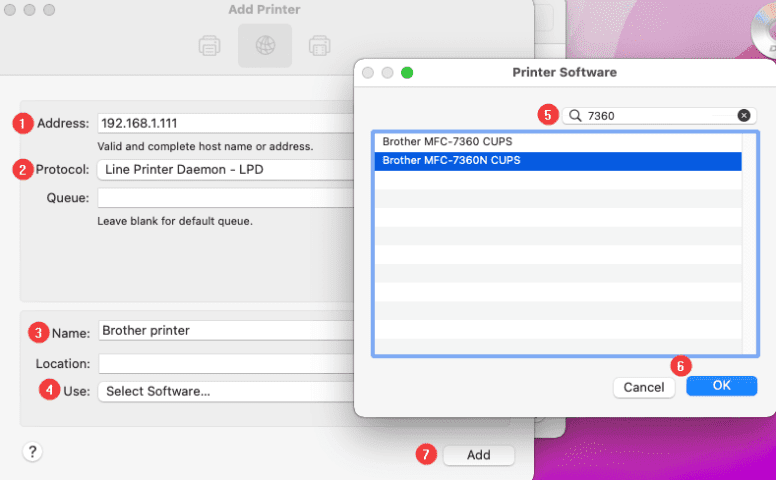Click the Location text field
The height and width of the screenshot is (480, 776).
[225, 364]
